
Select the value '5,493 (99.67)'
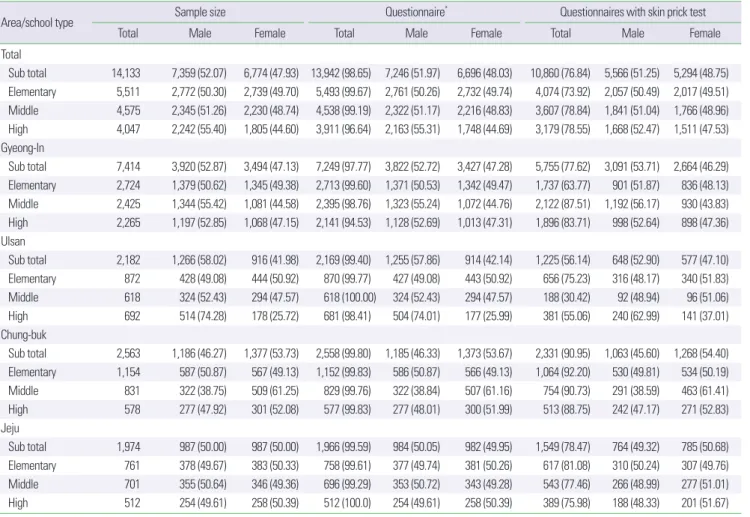(343, 91)
